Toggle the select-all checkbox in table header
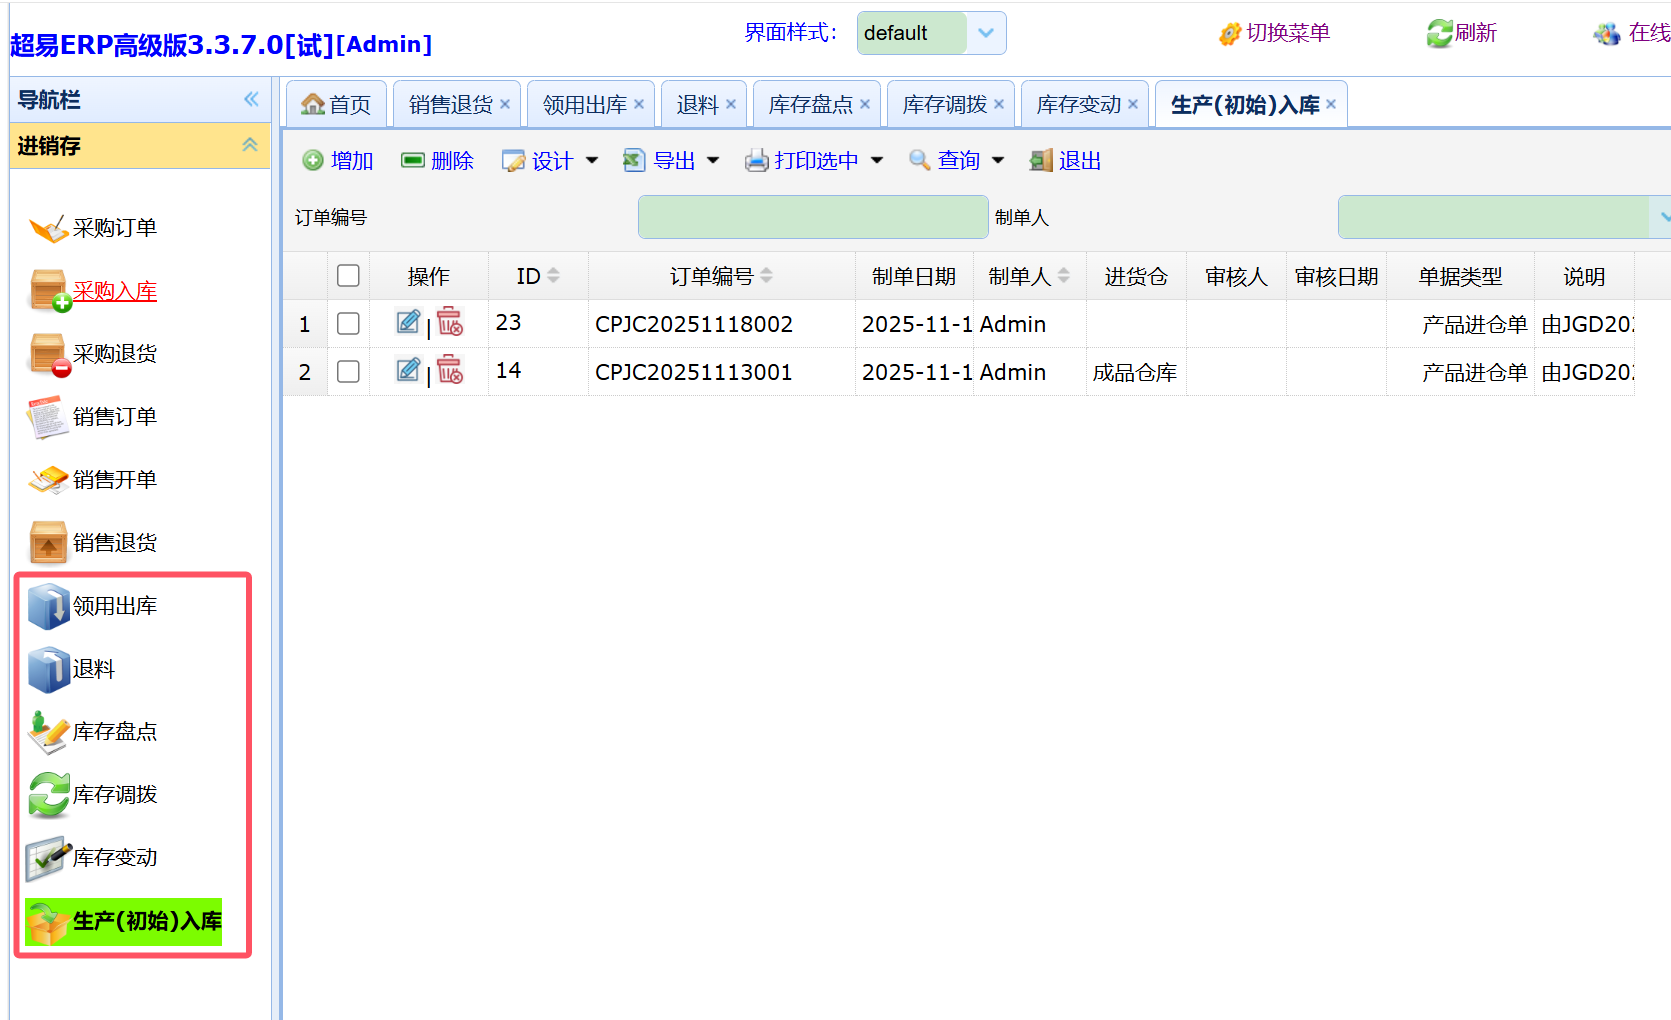 (x=348, y=276)
